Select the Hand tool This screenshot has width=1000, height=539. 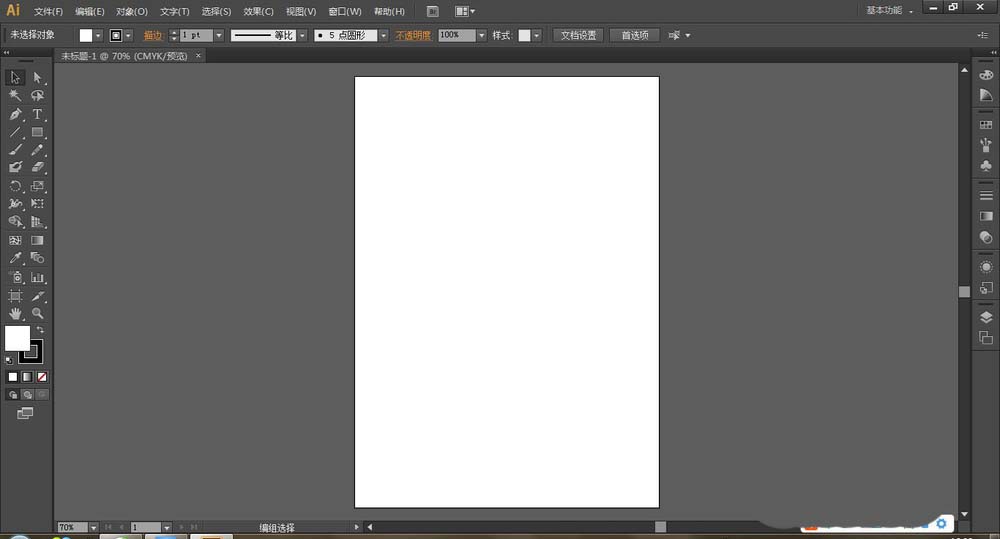(15, 313)
